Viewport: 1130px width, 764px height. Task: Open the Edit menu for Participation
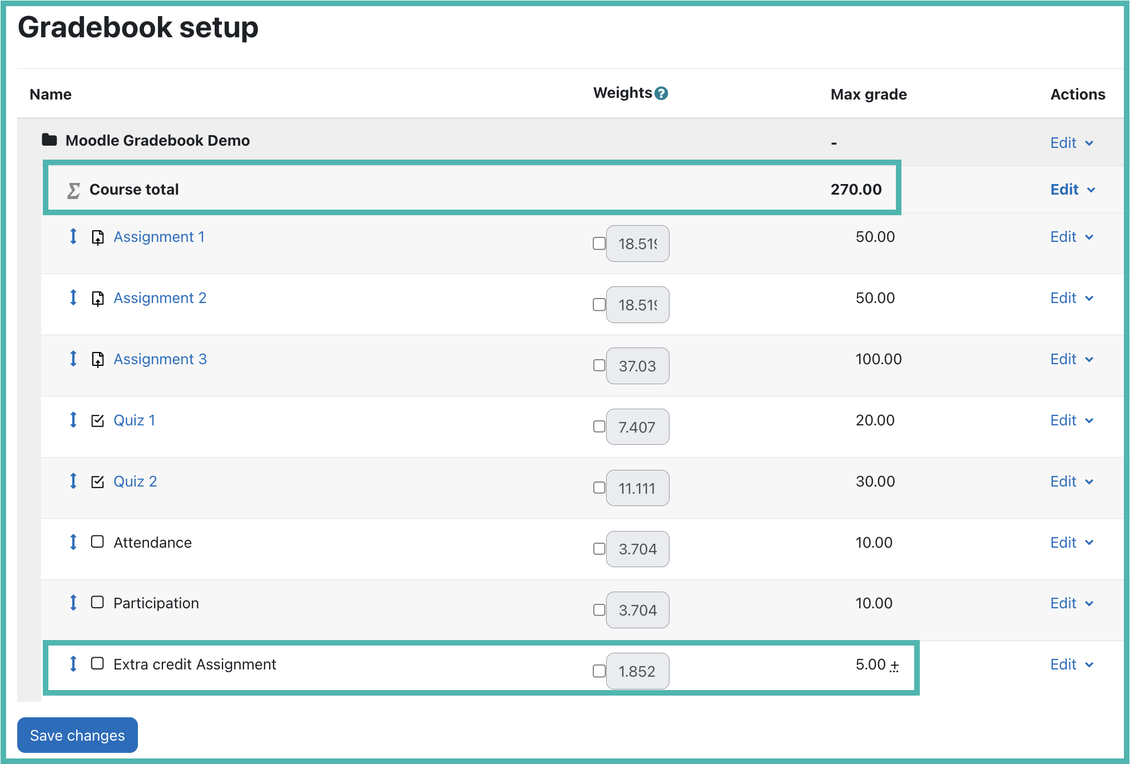(1071, 603)
